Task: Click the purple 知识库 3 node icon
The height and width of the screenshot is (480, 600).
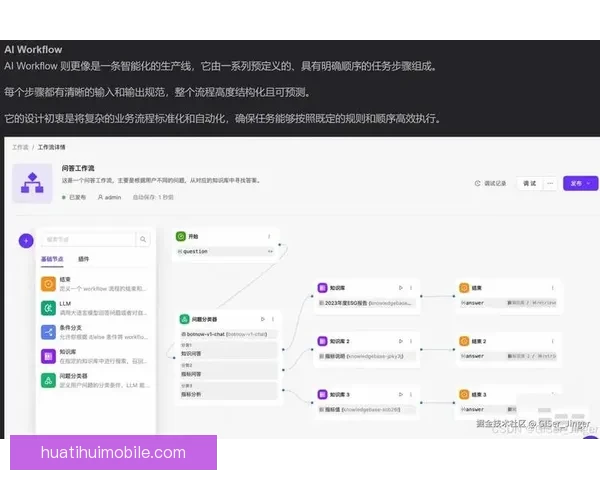Action: tap(323, 394)
